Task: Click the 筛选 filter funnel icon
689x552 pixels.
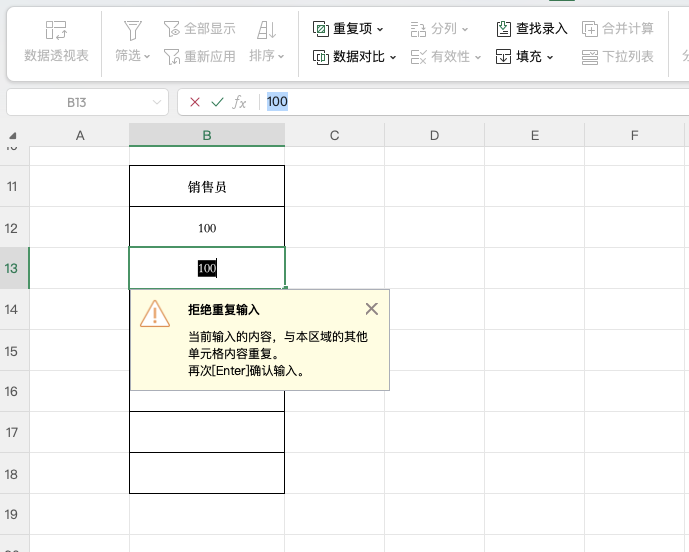Action: coord(133,30)
